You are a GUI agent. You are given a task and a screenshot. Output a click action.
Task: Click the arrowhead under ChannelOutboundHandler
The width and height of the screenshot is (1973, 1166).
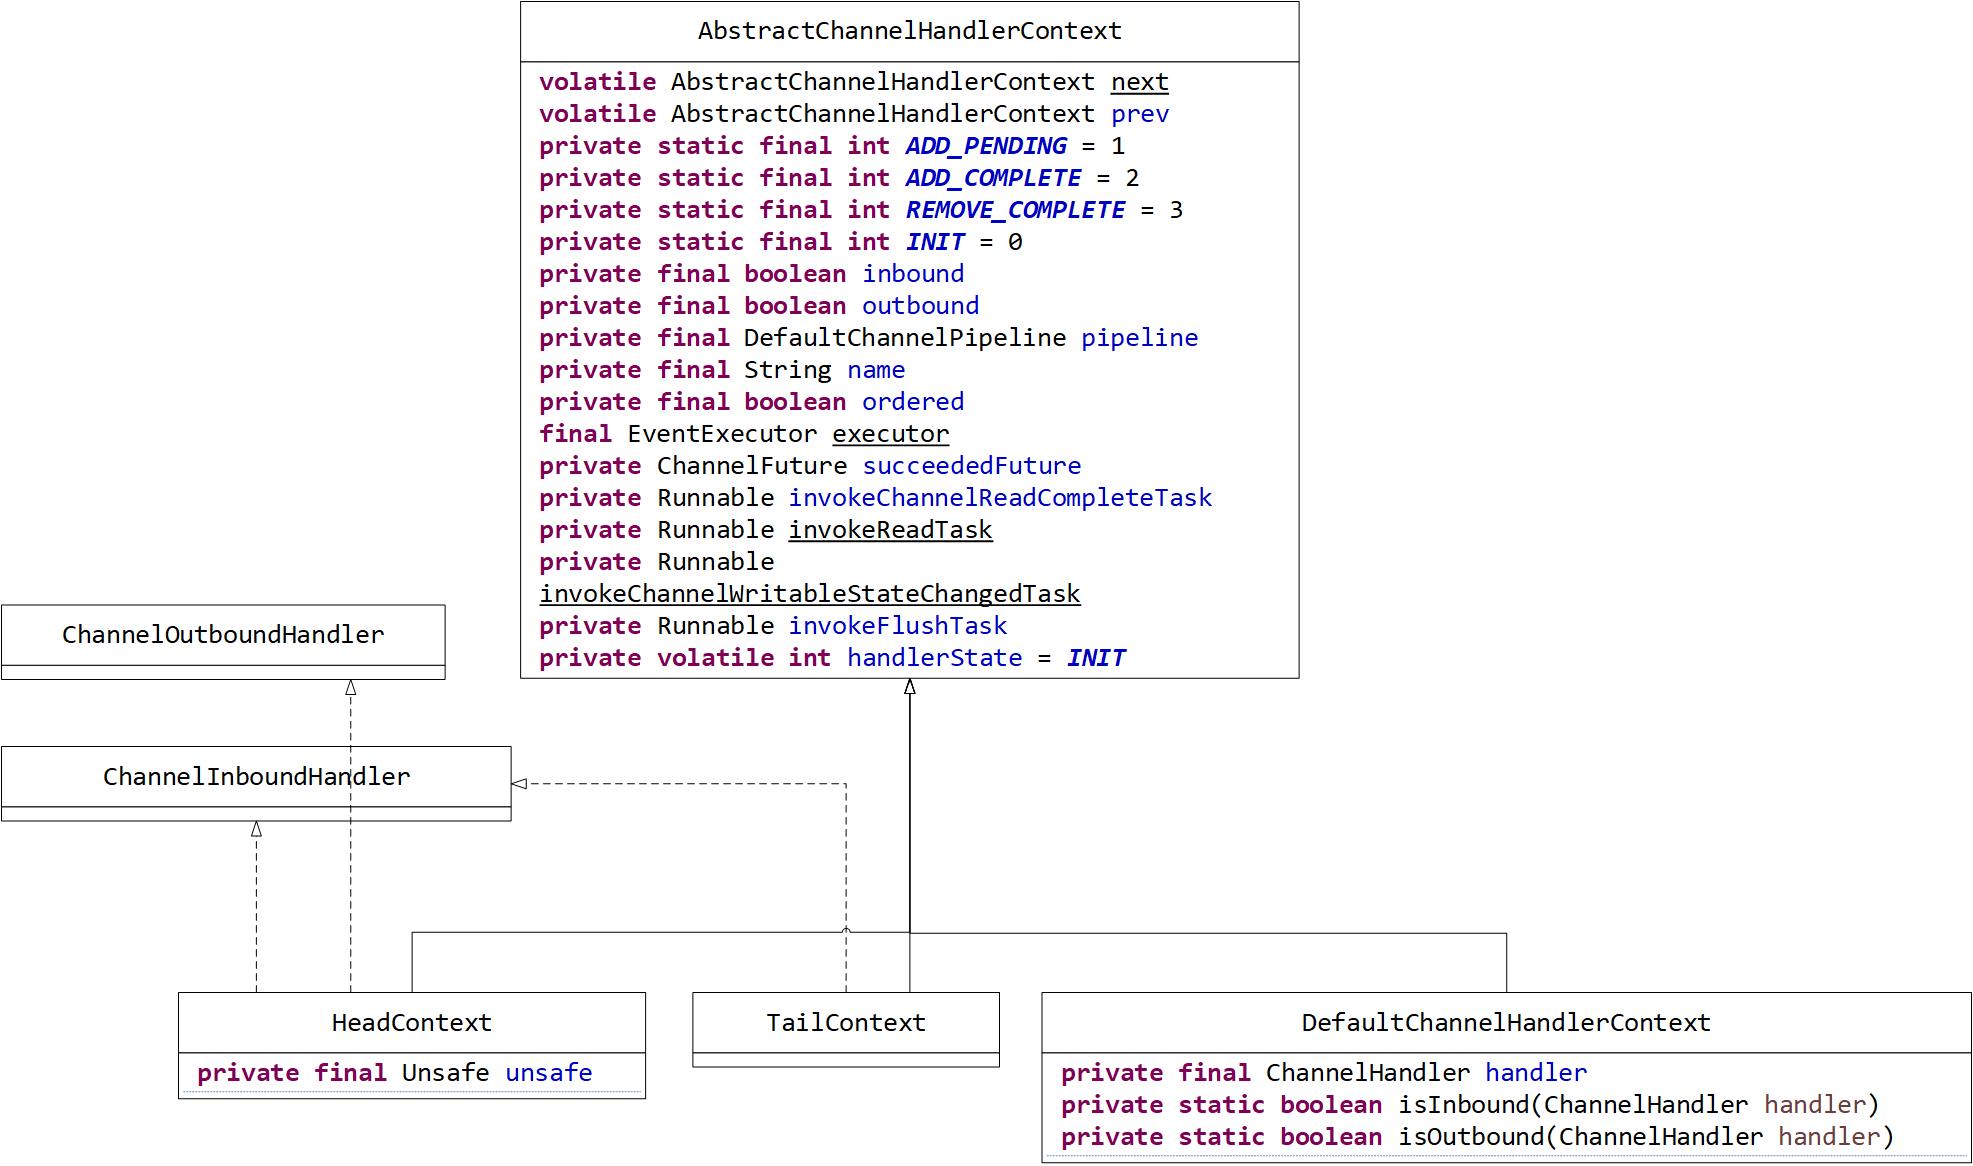(351, 688)
